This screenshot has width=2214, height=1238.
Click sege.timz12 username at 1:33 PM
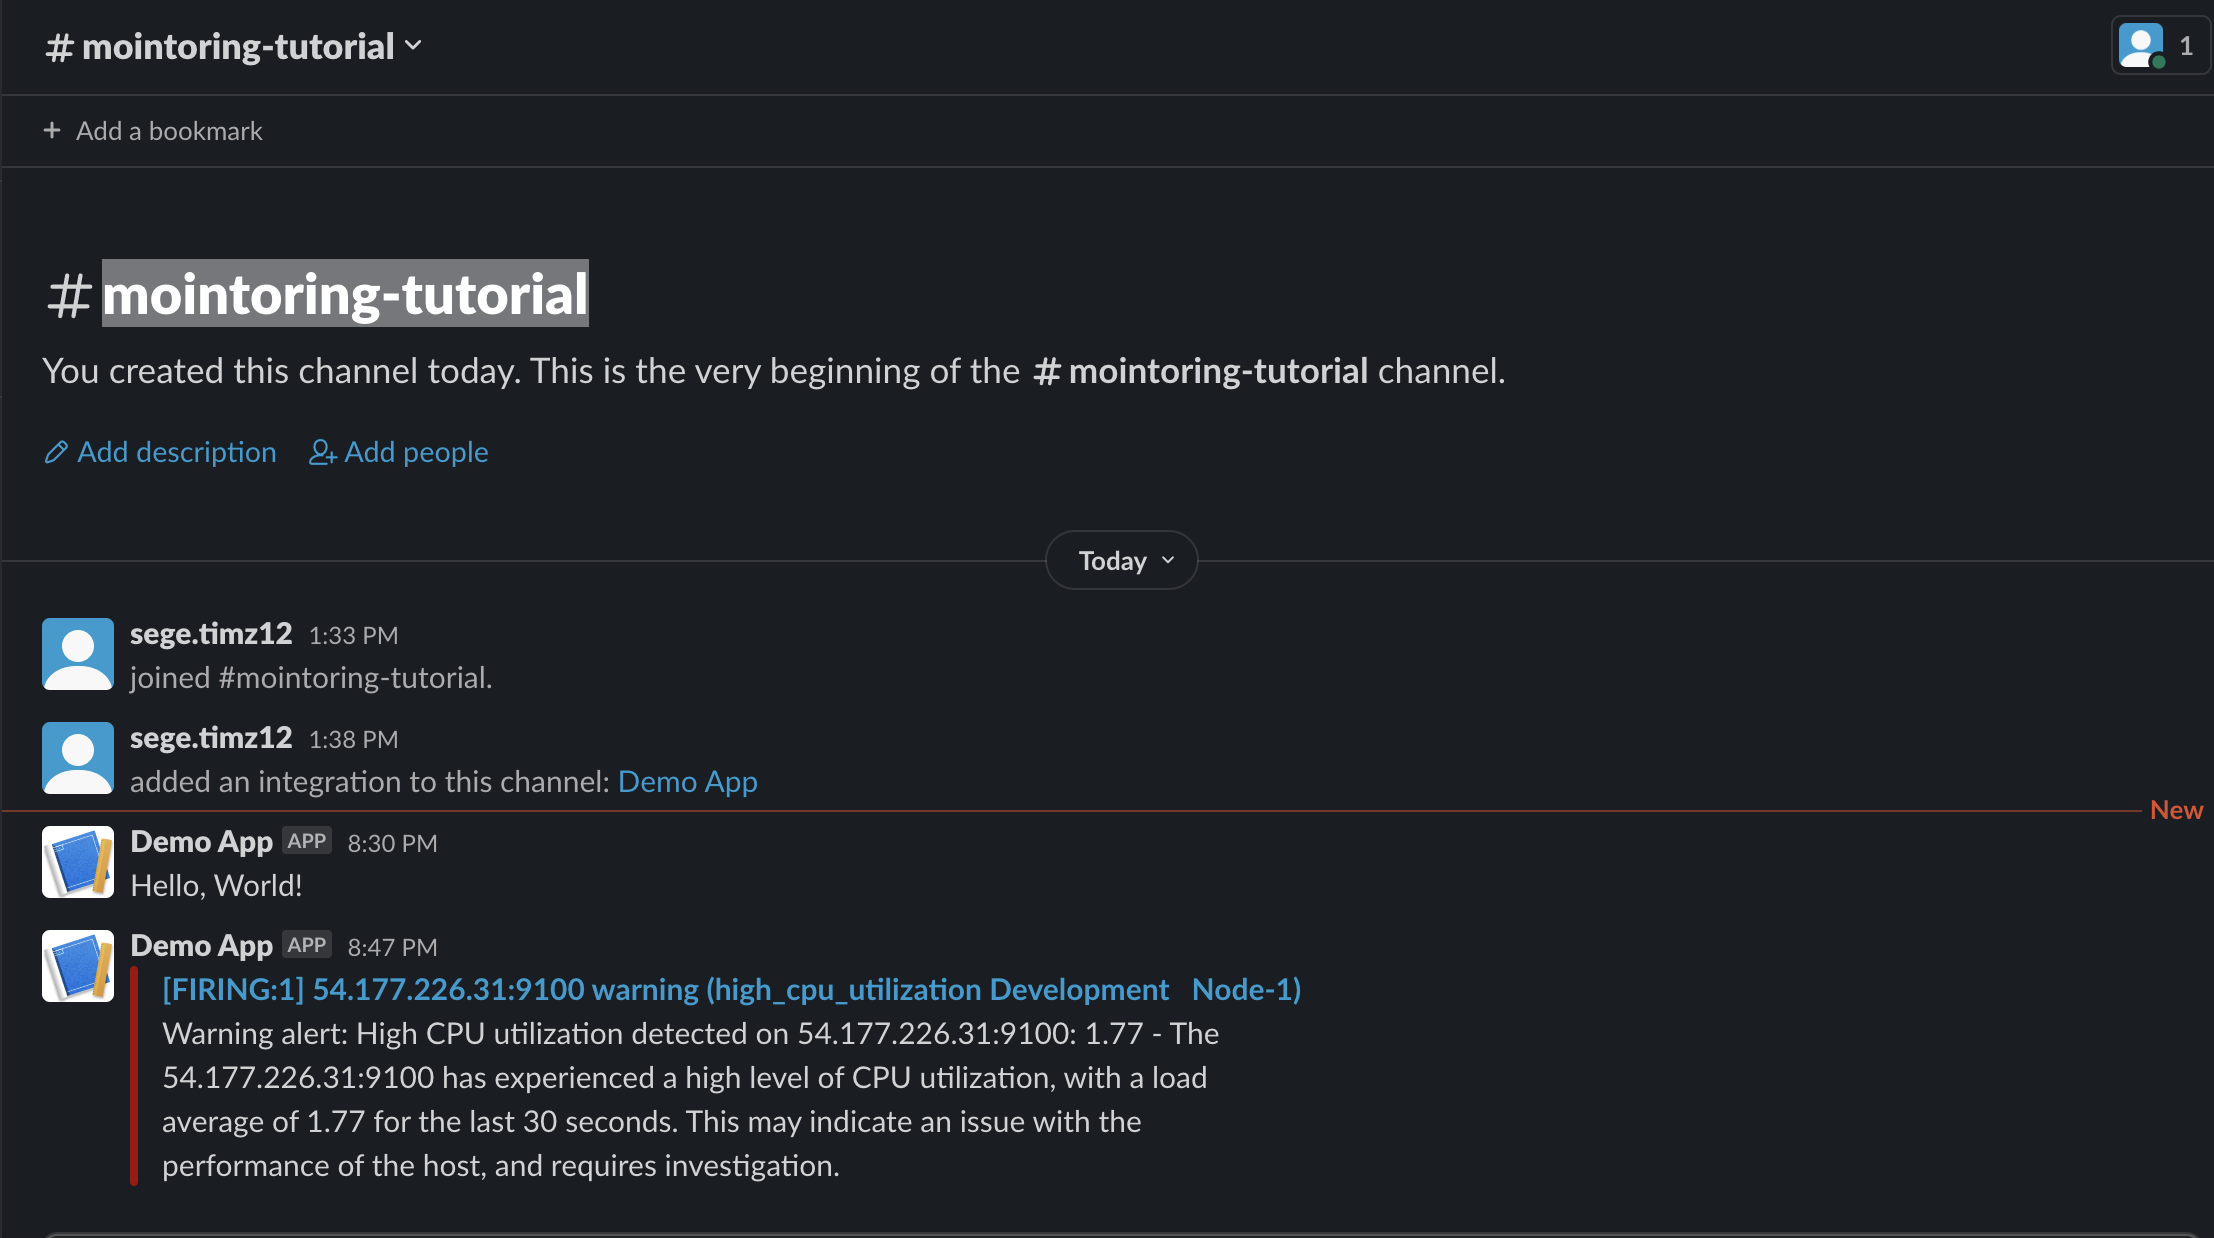pyautogui.click(x=211, y=634)
